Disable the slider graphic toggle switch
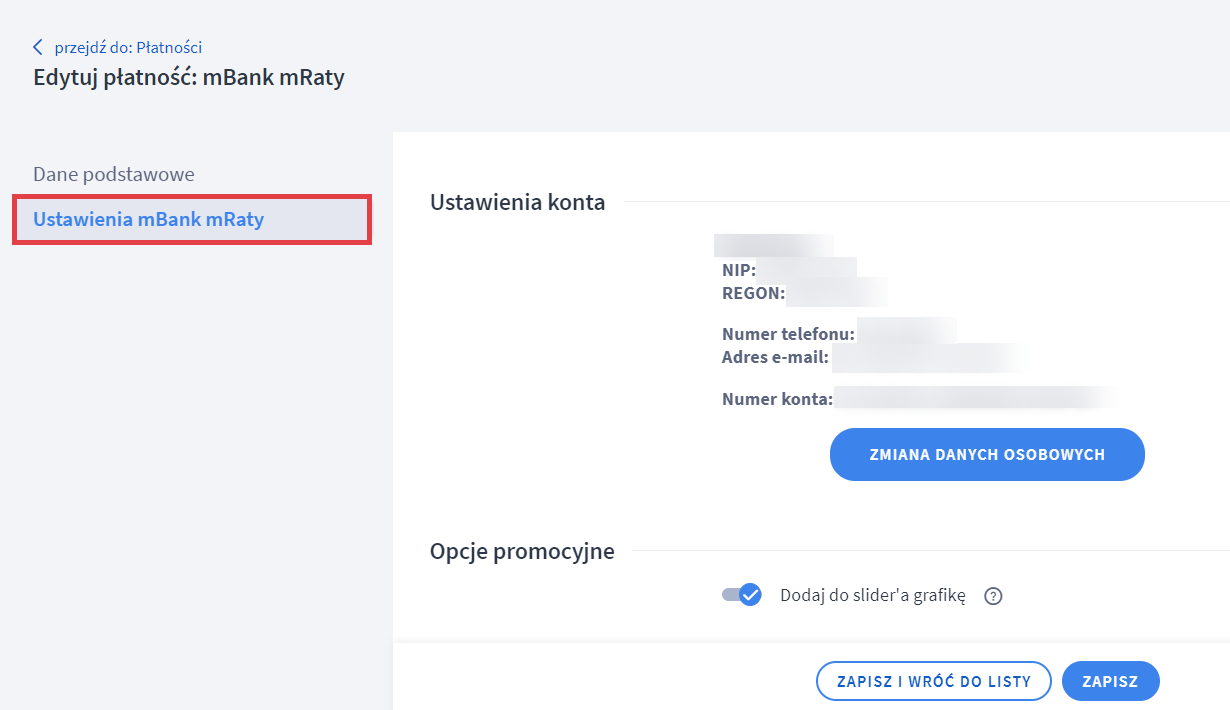This screenshot has height=710, width=1230. click(742, 595)
